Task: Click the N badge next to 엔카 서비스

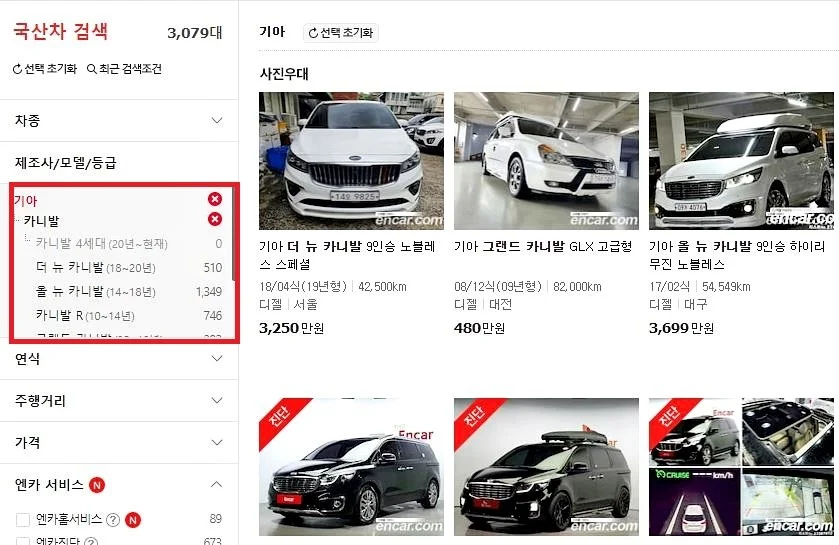Action: coord(97,485)
